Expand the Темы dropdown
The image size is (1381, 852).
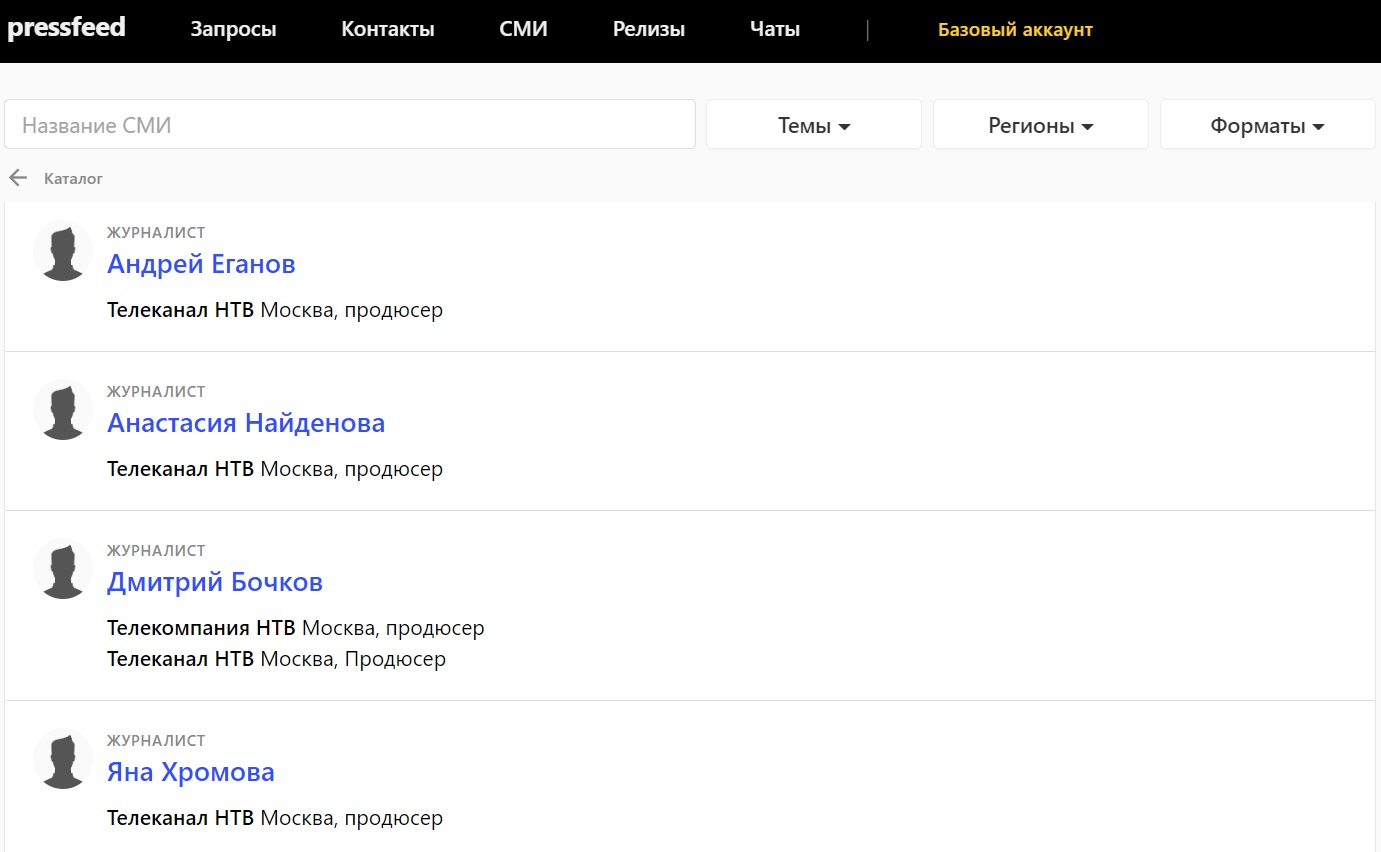[814, 126]
